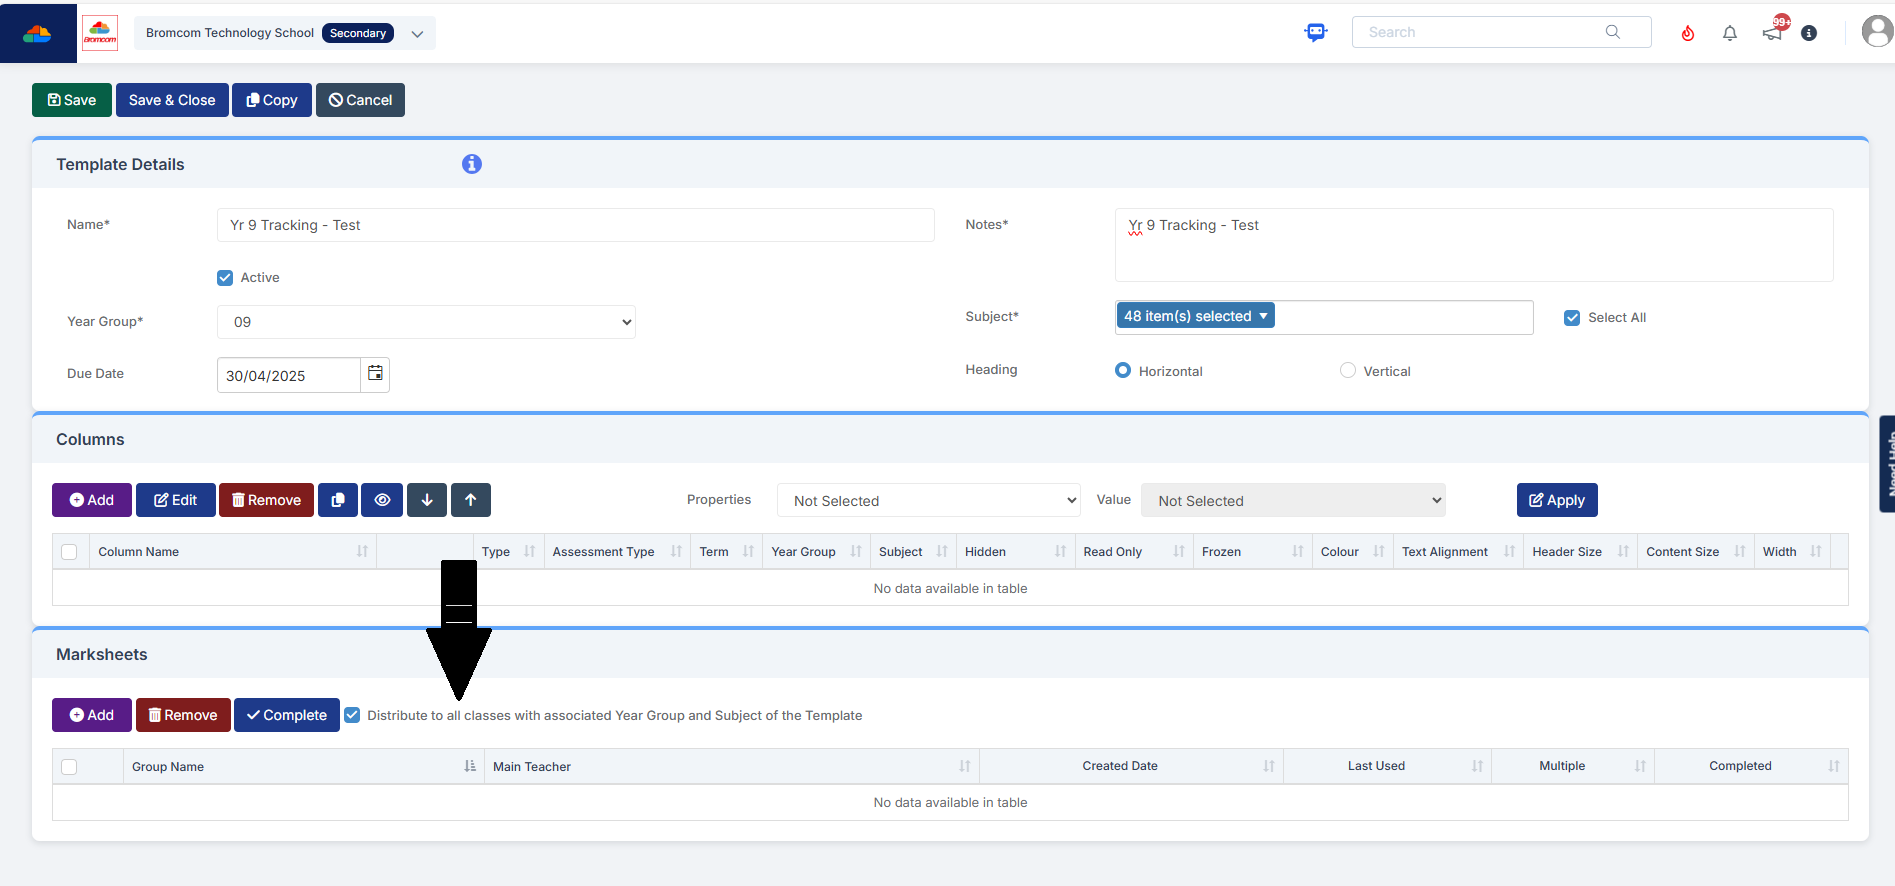The height and width of the screenshot is (886, 1895).
Task: Click the duplicate column icon button
Action: coord(338,500)
